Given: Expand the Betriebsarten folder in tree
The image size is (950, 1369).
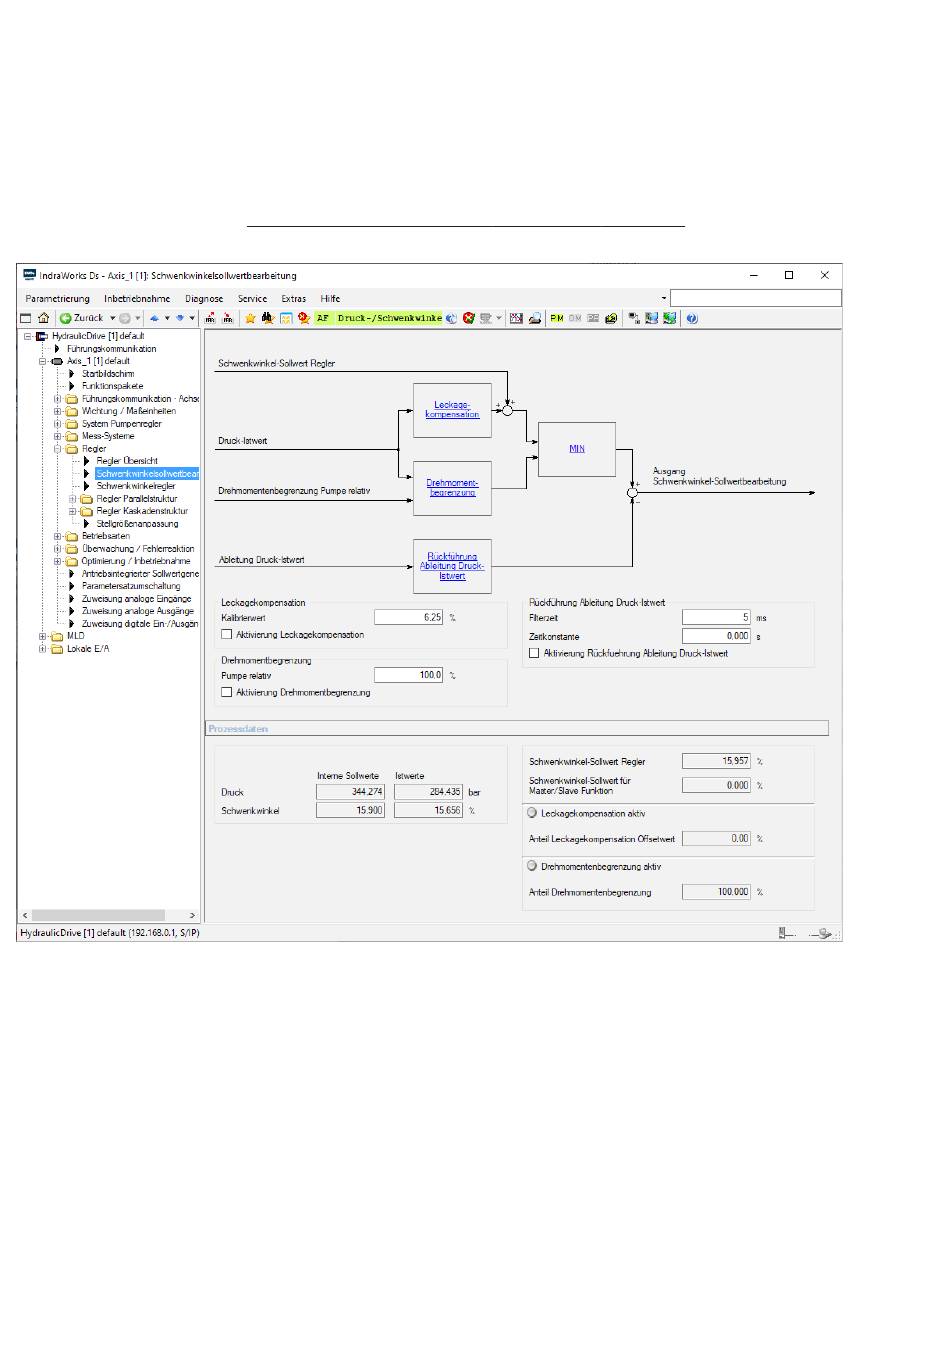Looking at the screenshot, I should click(58, 536).
